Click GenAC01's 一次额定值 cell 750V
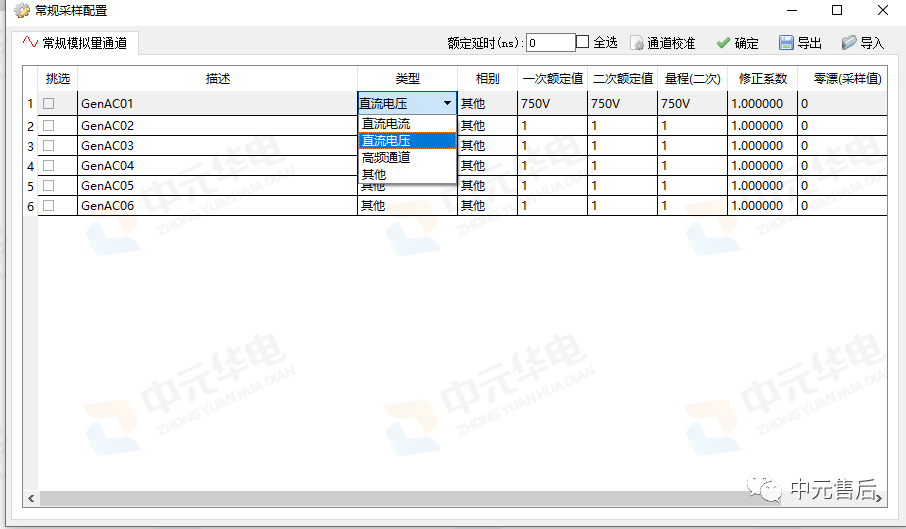The height and width of the screenshot is (529, 906). [x=552, y=103]
